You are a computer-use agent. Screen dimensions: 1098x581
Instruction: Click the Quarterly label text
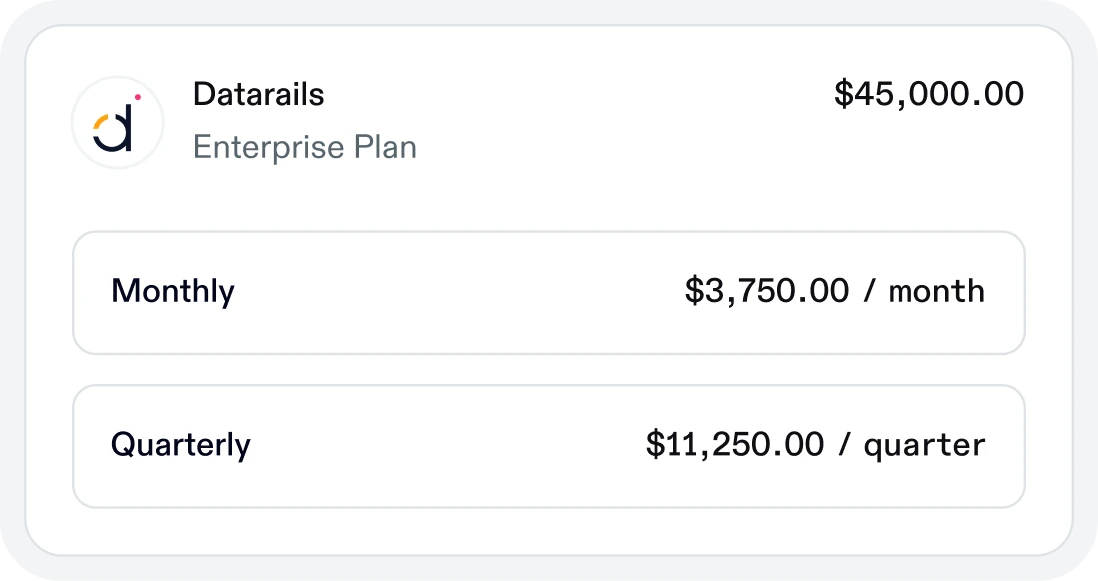coord(181,445)
